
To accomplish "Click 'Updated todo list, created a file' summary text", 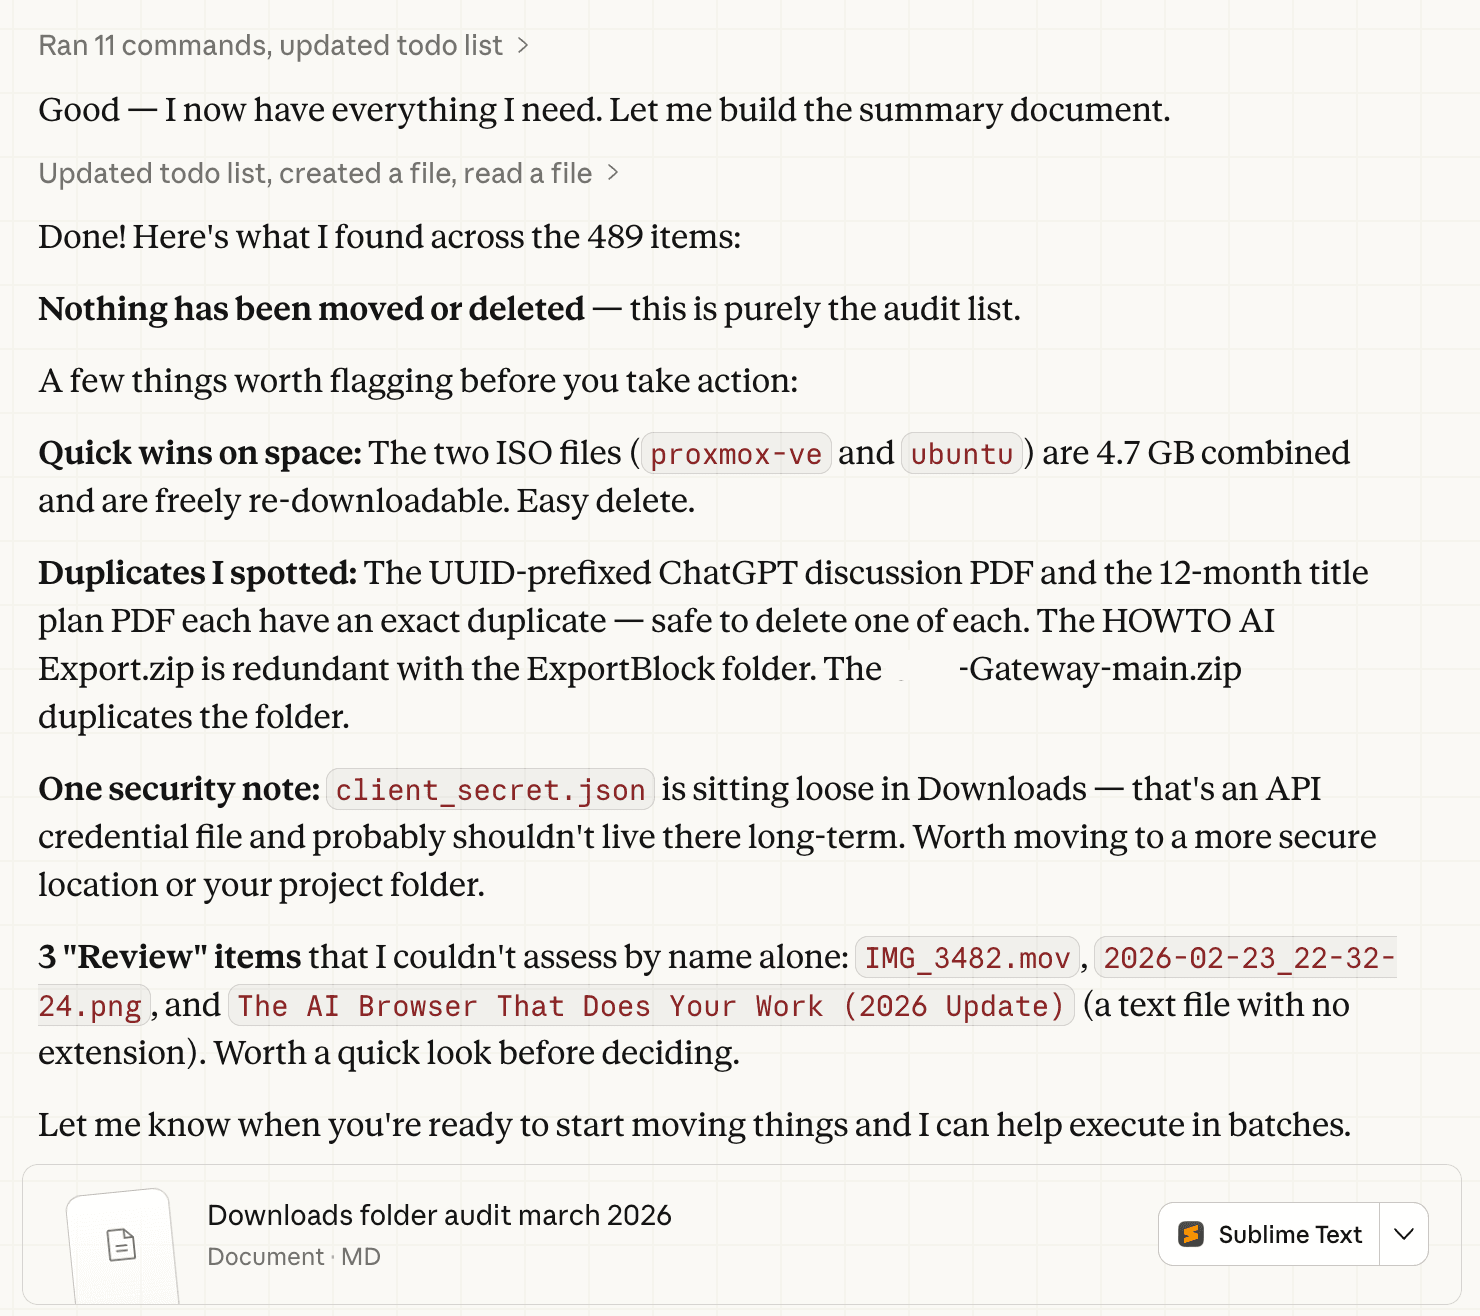I will (x=315, y=173).
